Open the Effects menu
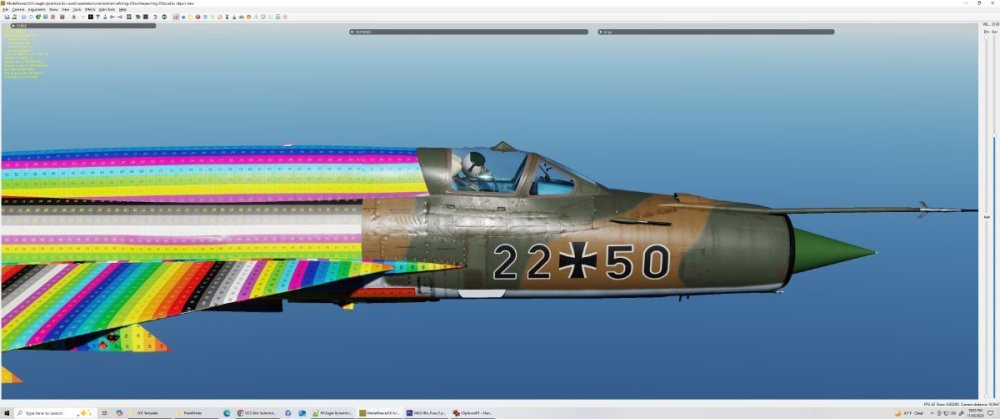This screenshot has width=1000, height=419. coord(90,10)
